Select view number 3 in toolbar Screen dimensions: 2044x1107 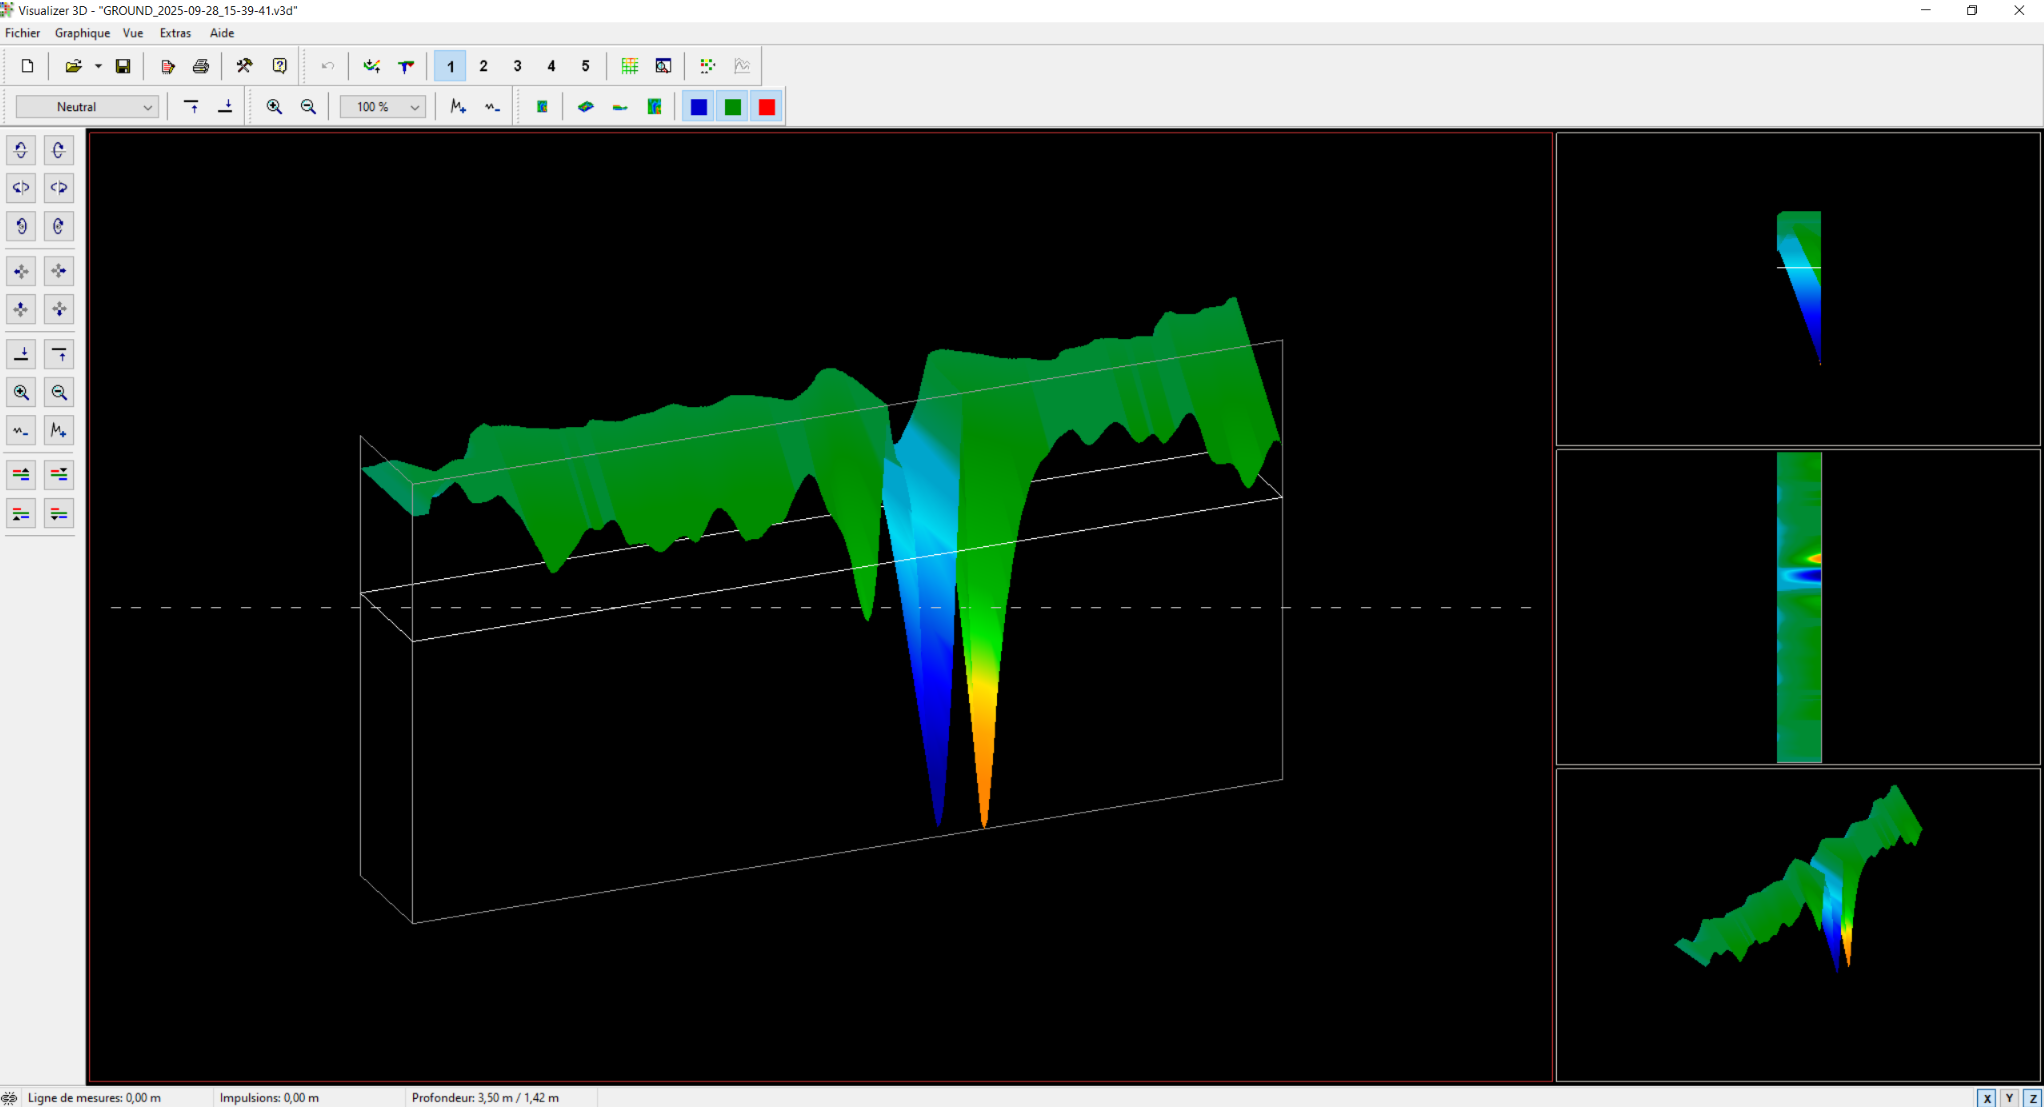coord(517,66)
